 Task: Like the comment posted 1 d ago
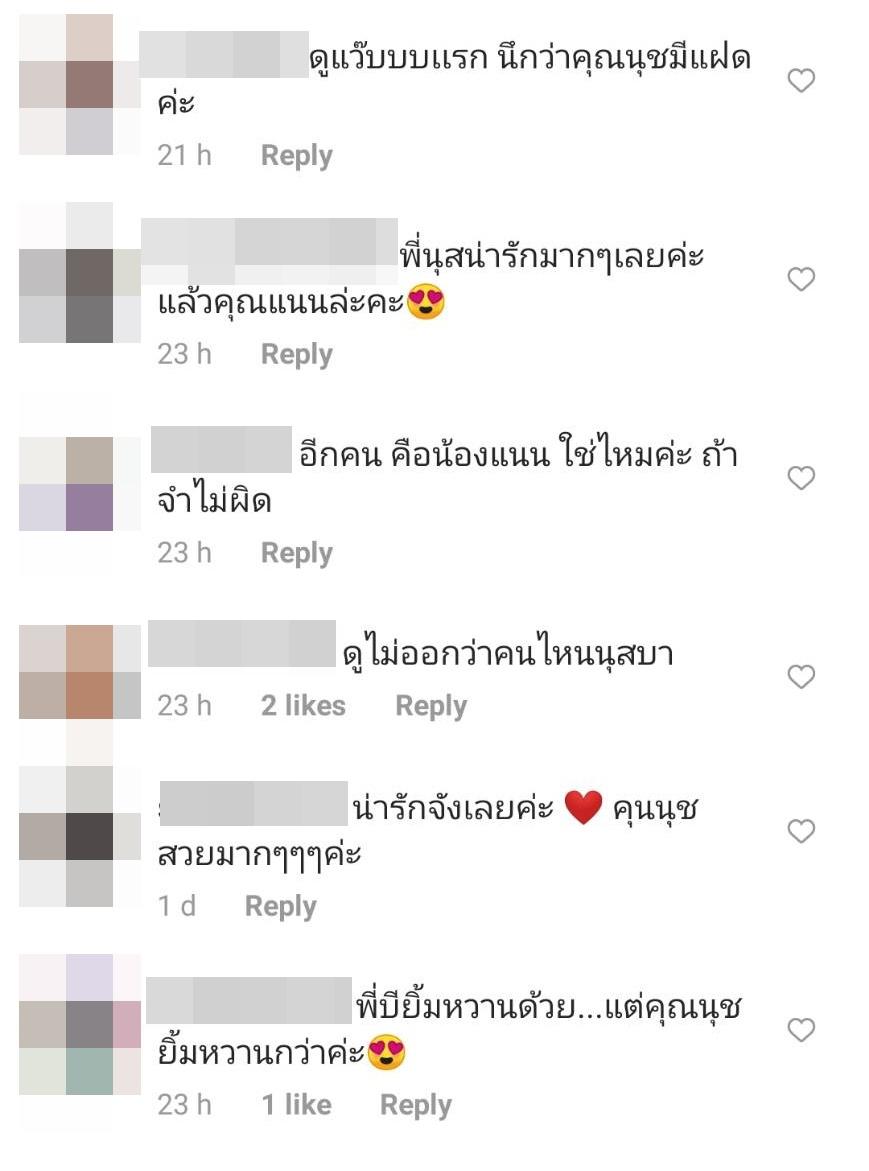801,830
